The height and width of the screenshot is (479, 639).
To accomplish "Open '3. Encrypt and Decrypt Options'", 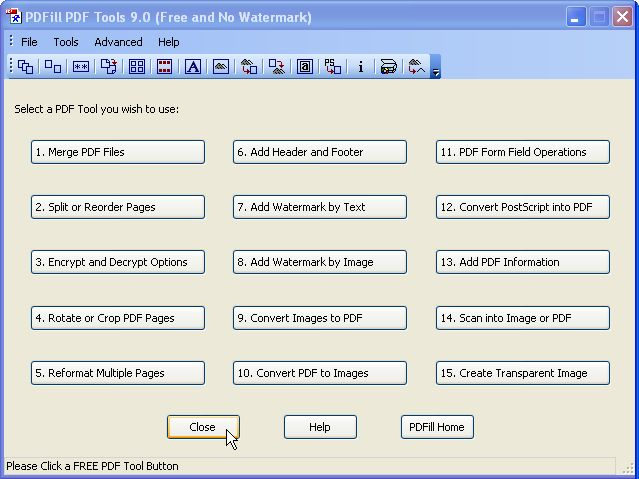I will (118, 262).
